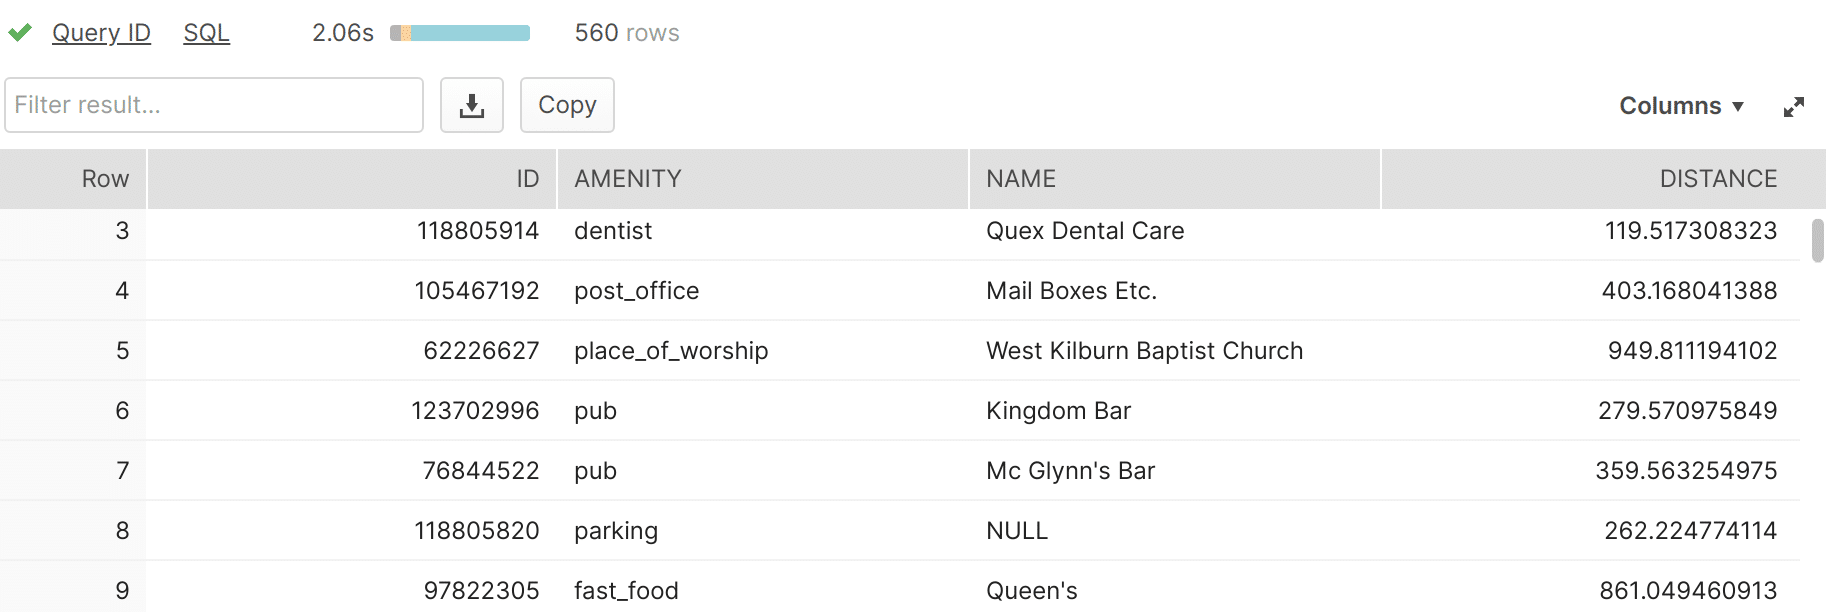Focus the Filter result input field
Viewport: 1826px width, 612px height.
coord(214,105)
